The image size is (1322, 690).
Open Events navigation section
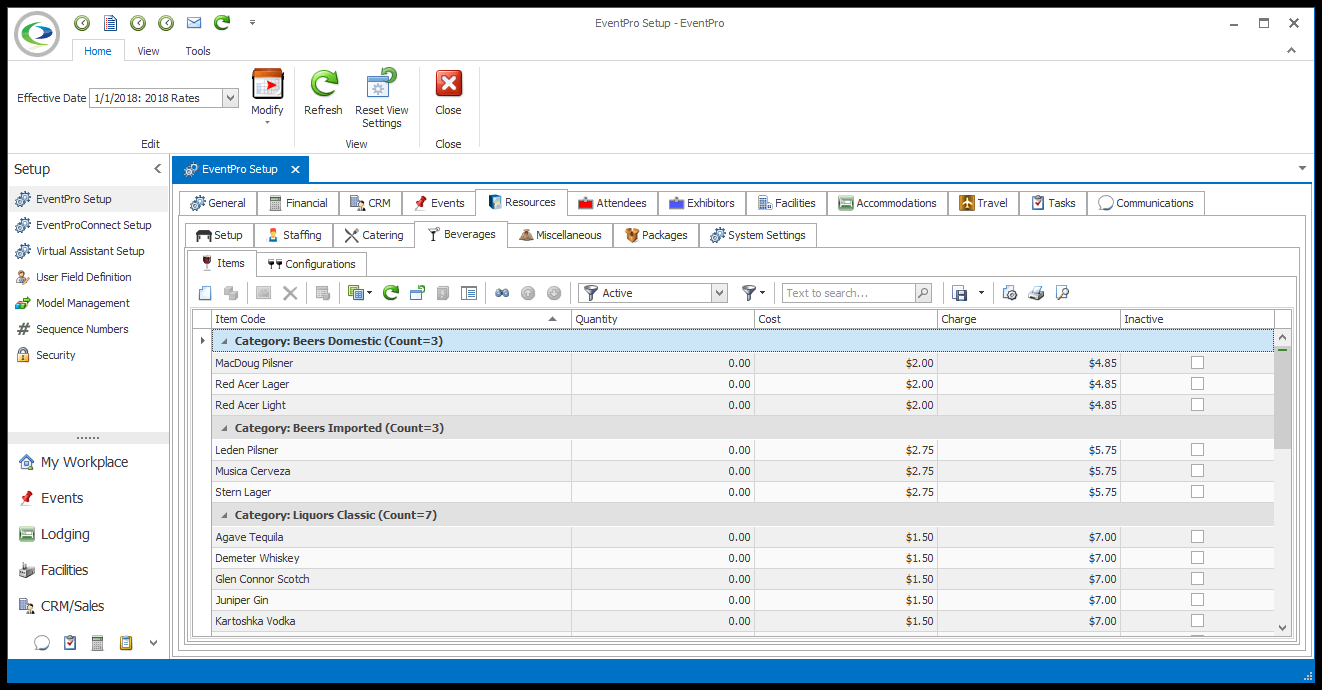point(62,498)
